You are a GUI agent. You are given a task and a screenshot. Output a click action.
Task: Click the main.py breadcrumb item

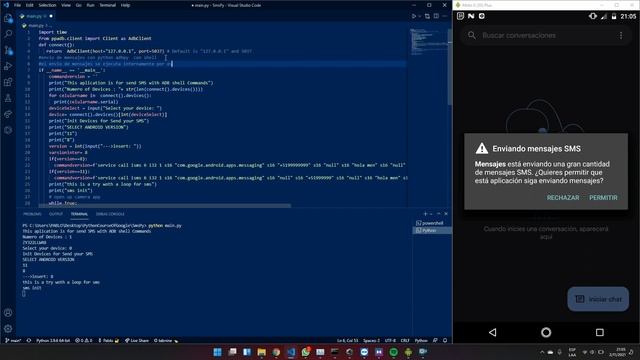pyautogui.click(x=35, y=25)
